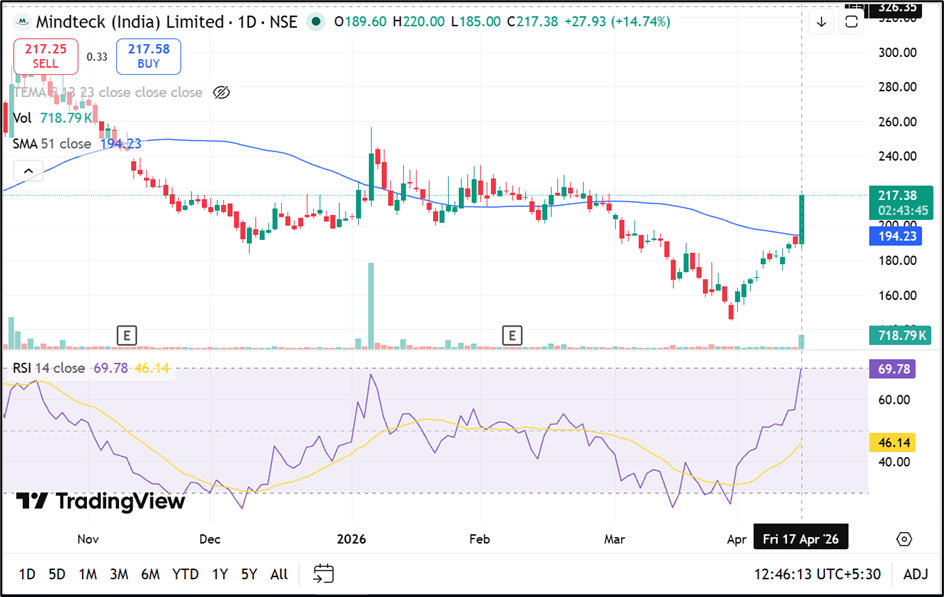The image size is (944, 597).
Task: Click the February earnings 'E' marker
Action: click(512, 334)
